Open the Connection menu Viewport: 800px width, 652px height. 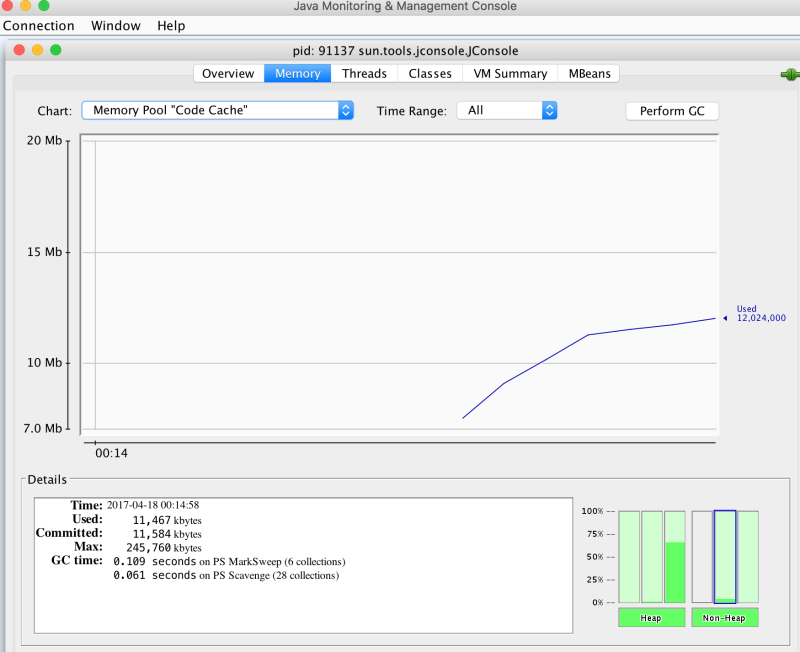(x=39, y=25)
